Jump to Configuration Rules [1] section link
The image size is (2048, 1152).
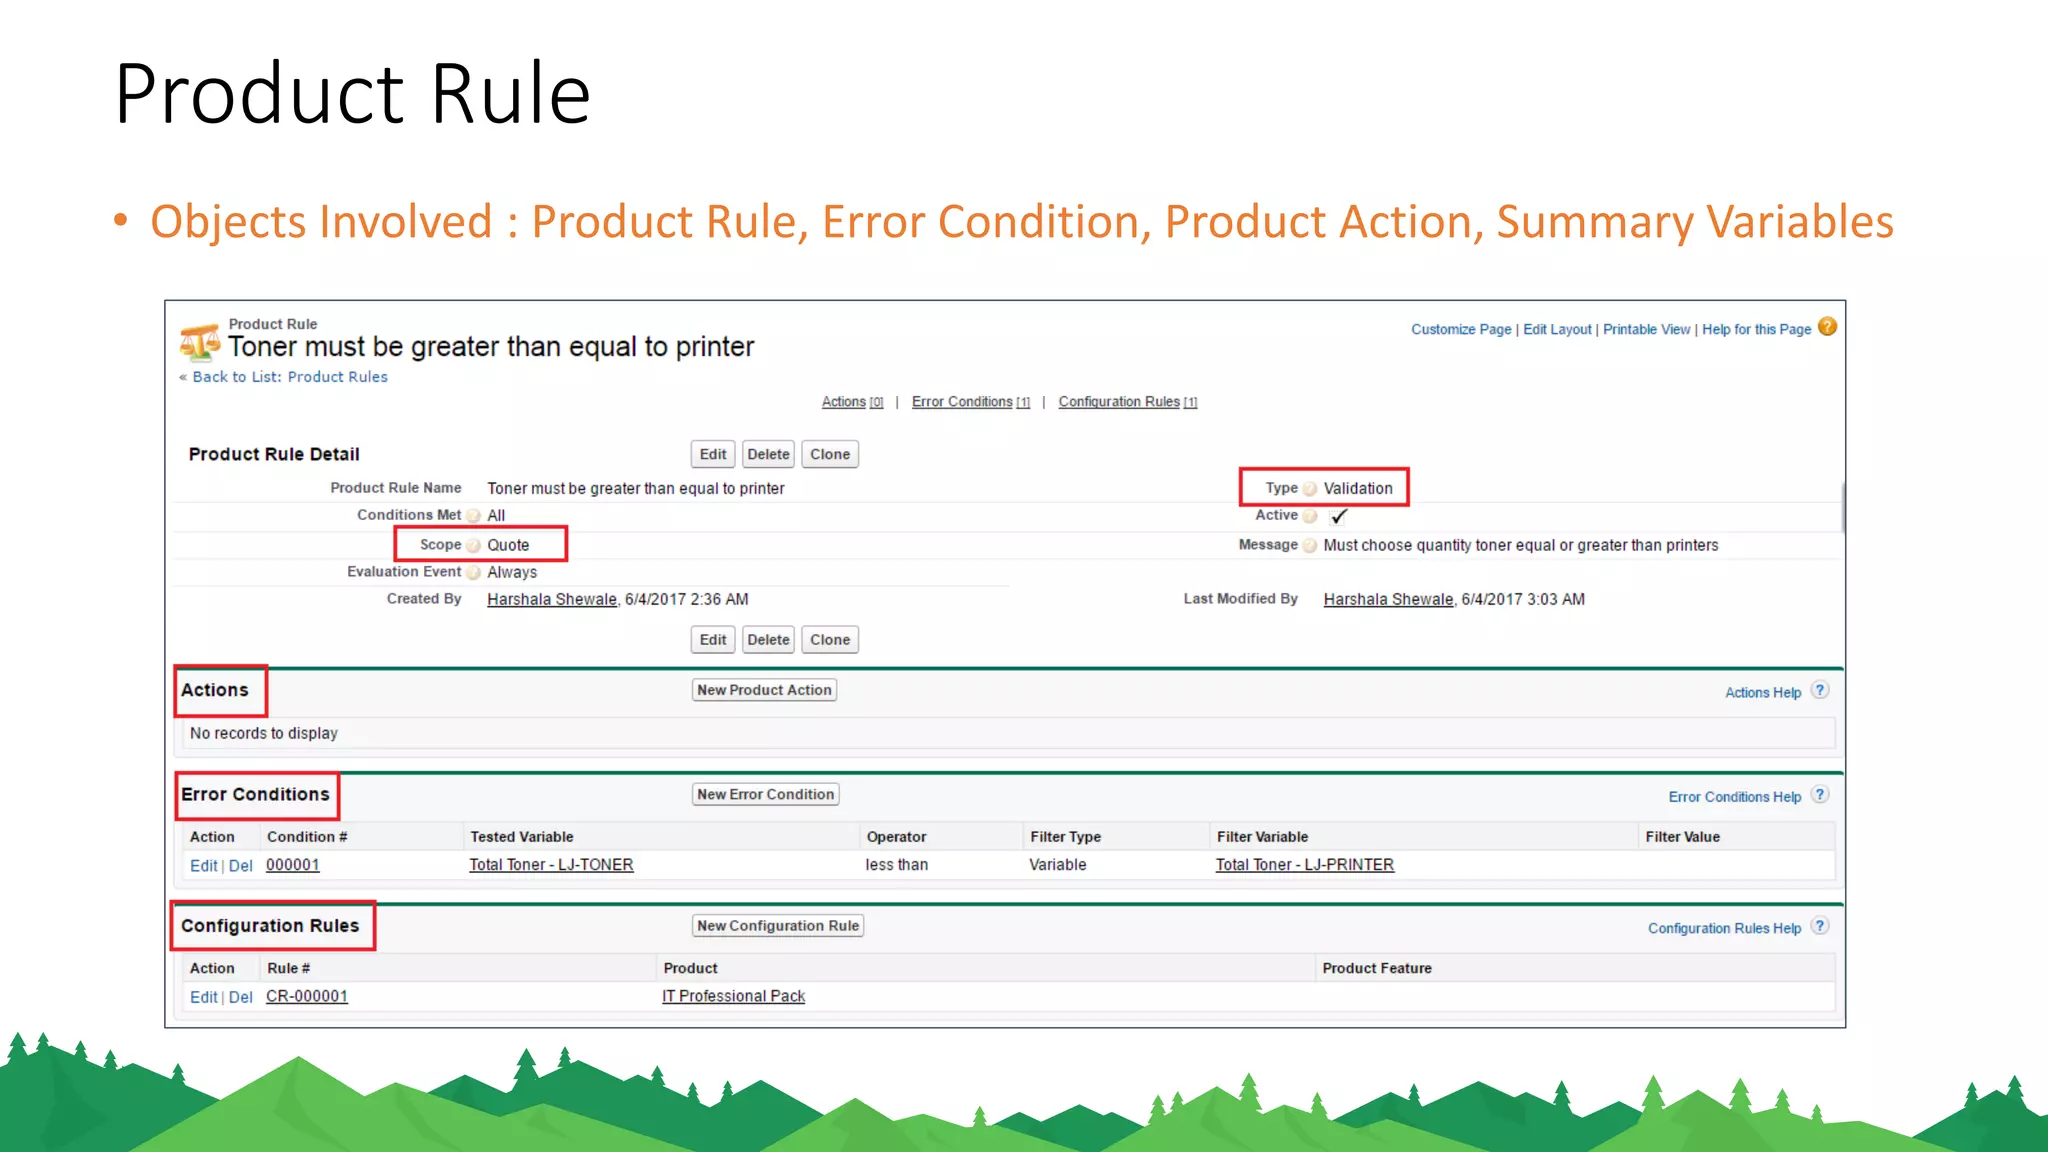pos(1128,402)
